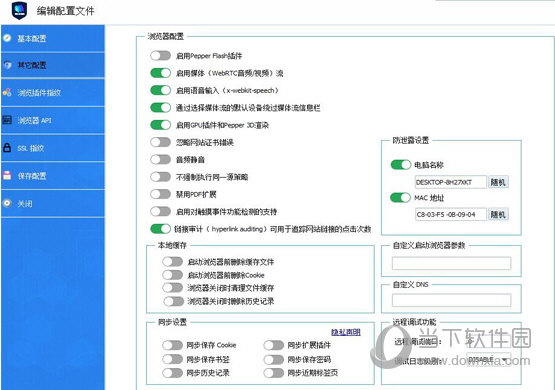
Task: Click the round icon beside 关闭
Action: coord(7,203)
